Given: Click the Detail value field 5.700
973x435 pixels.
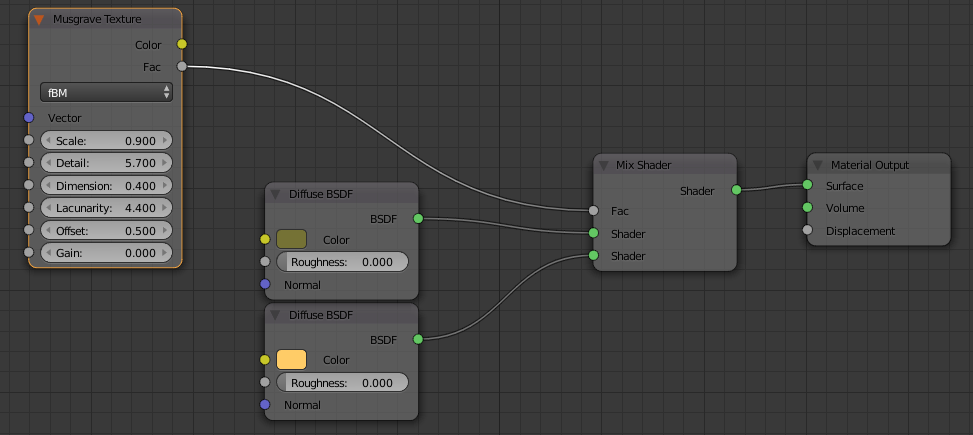Looking at the screenshot, I should coord(106,163).
